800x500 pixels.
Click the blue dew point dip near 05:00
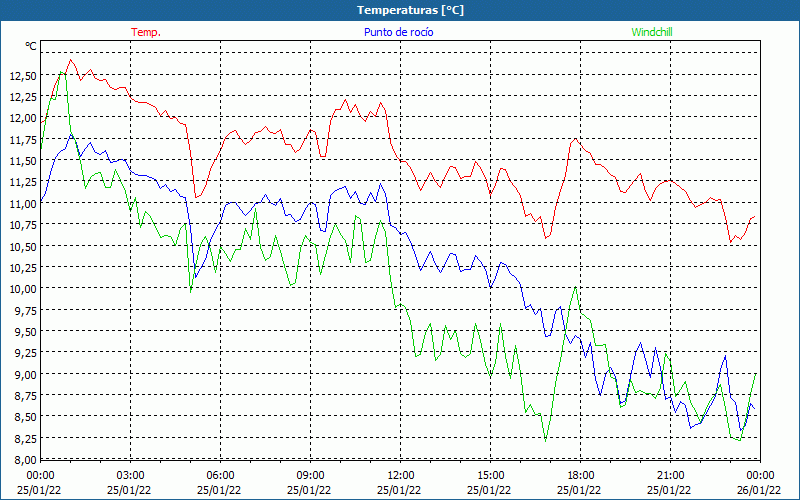click(x=195, y=278)
